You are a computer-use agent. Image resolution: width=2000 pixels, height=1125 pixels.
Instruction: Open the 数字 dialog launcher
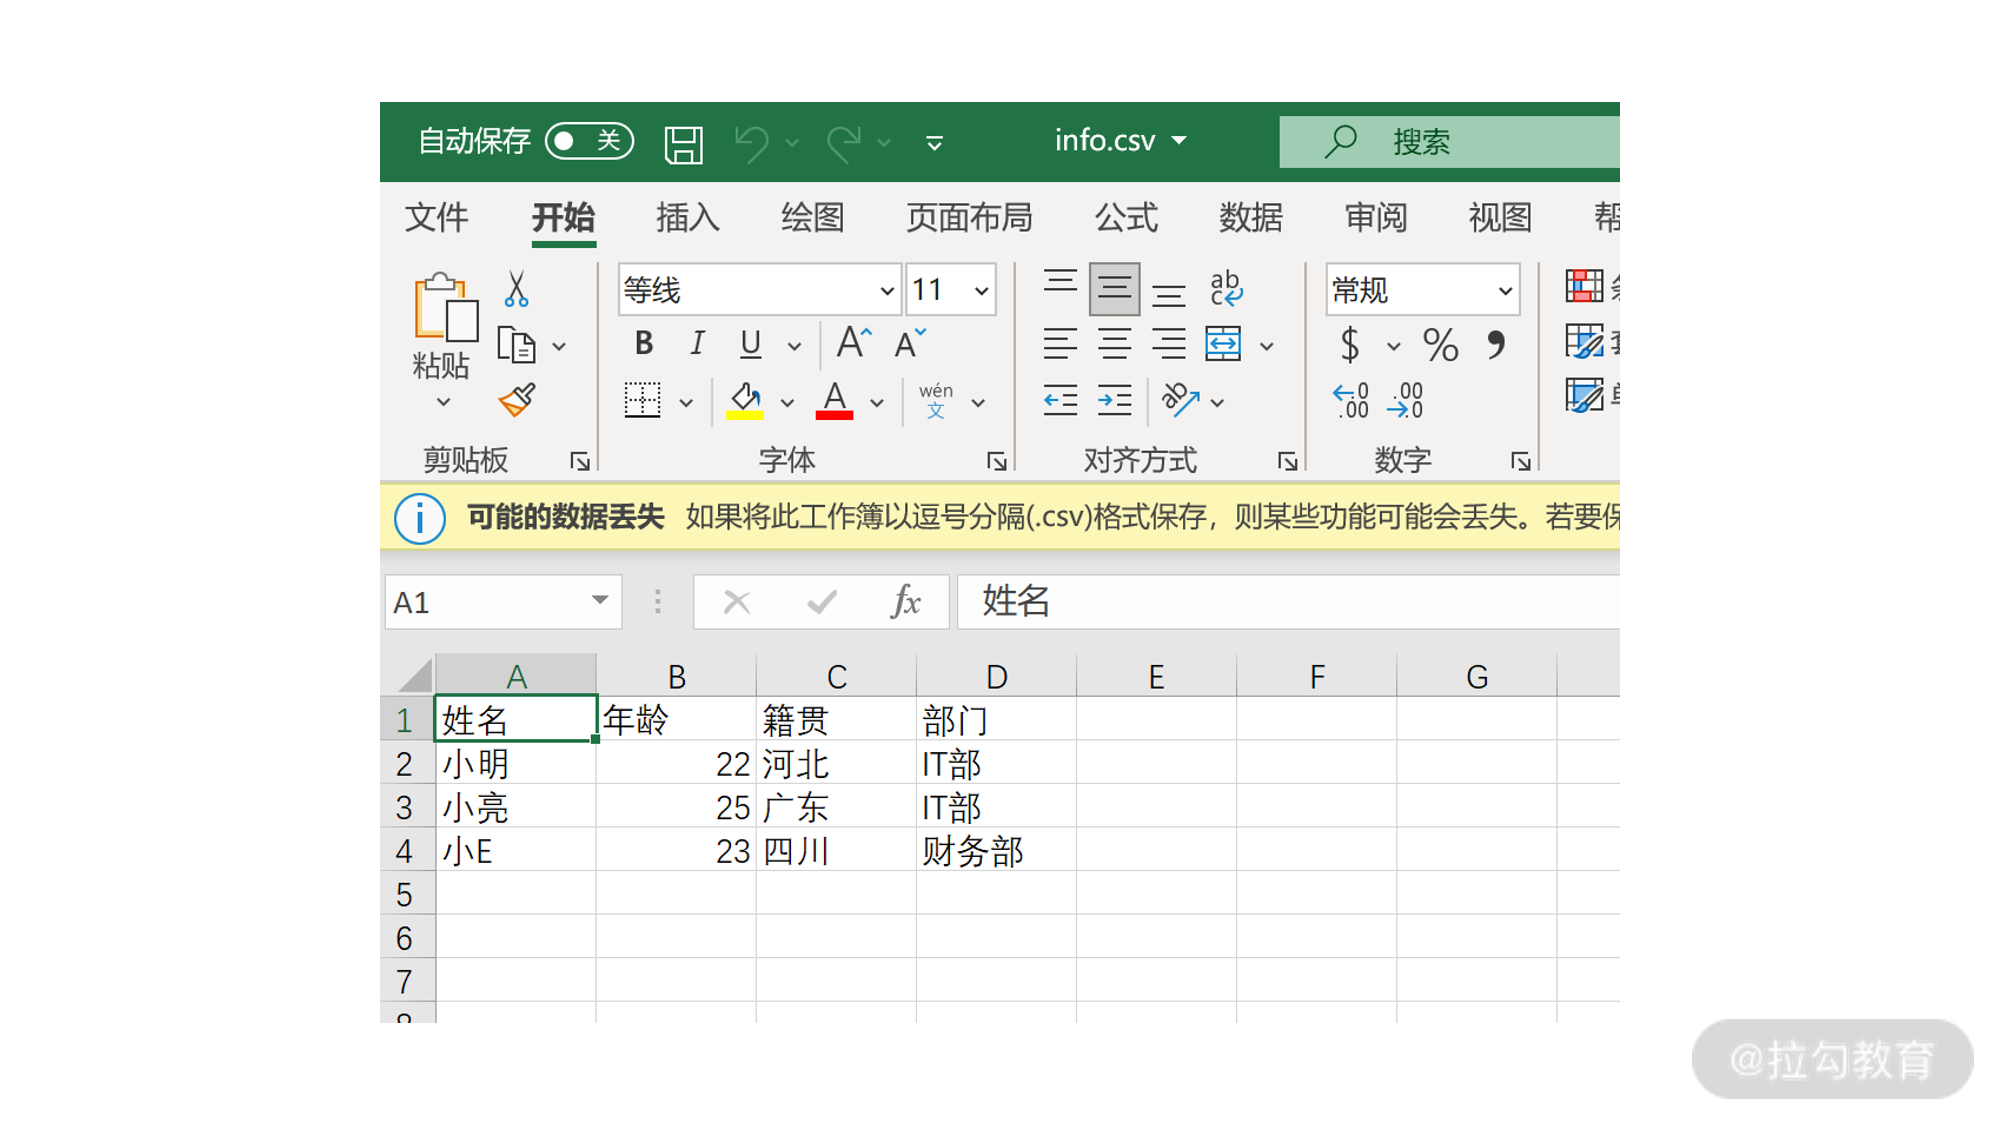click(x=1521, y=461)
